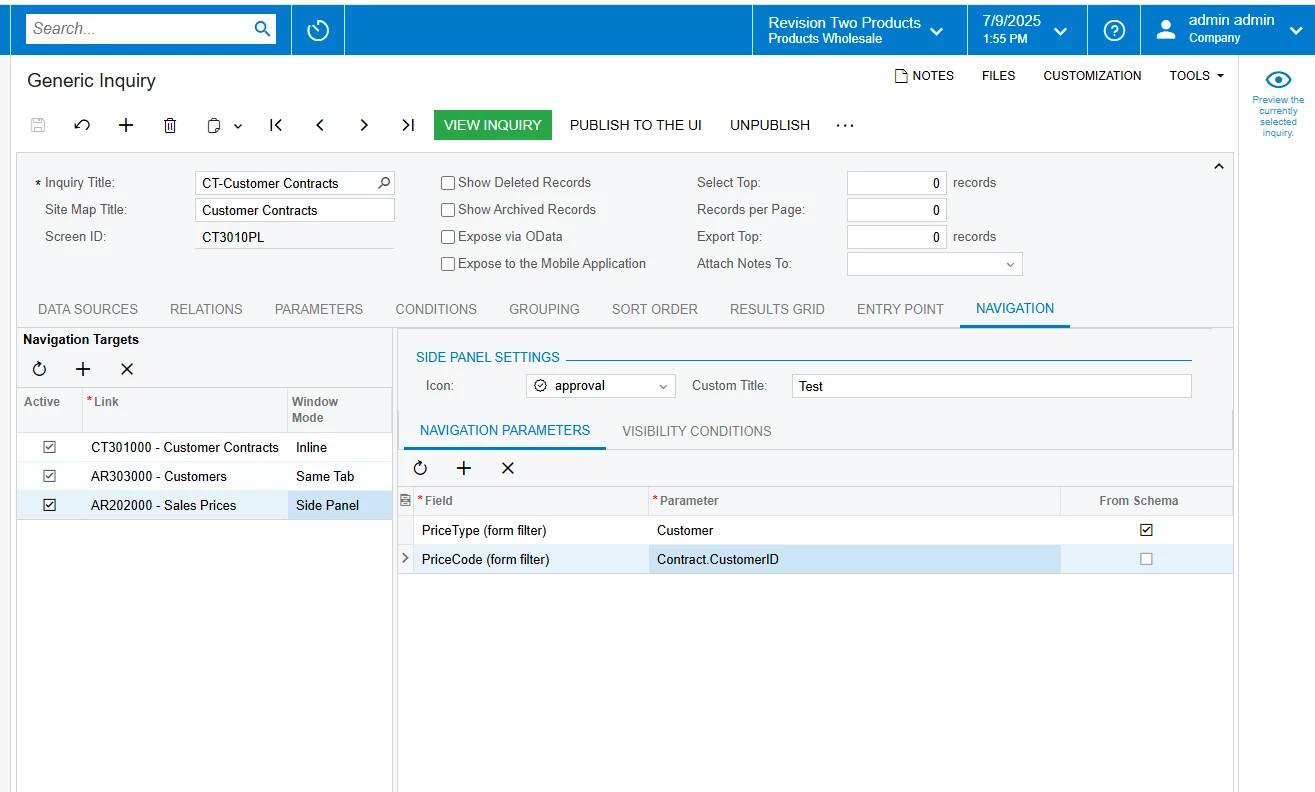Open the TOOLS dropdown menu
The height and width of the screenshot is (792, 1315).
click(1197, 76)
